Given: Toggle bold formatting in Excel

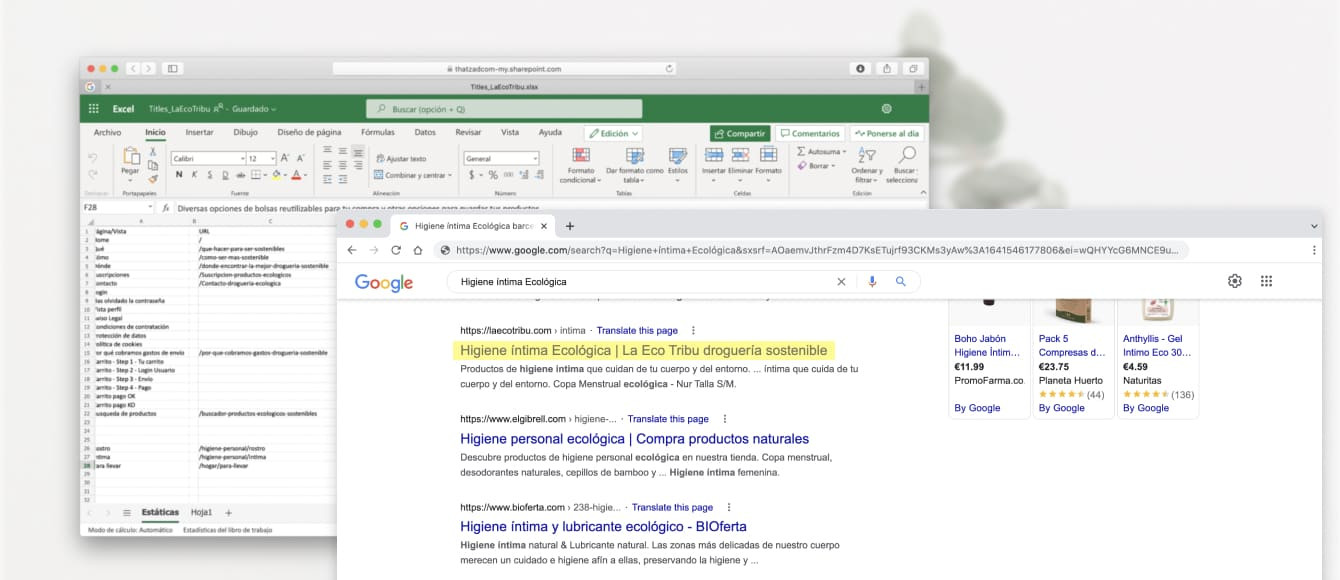Looking at the screenshot, I should [180, 175].
